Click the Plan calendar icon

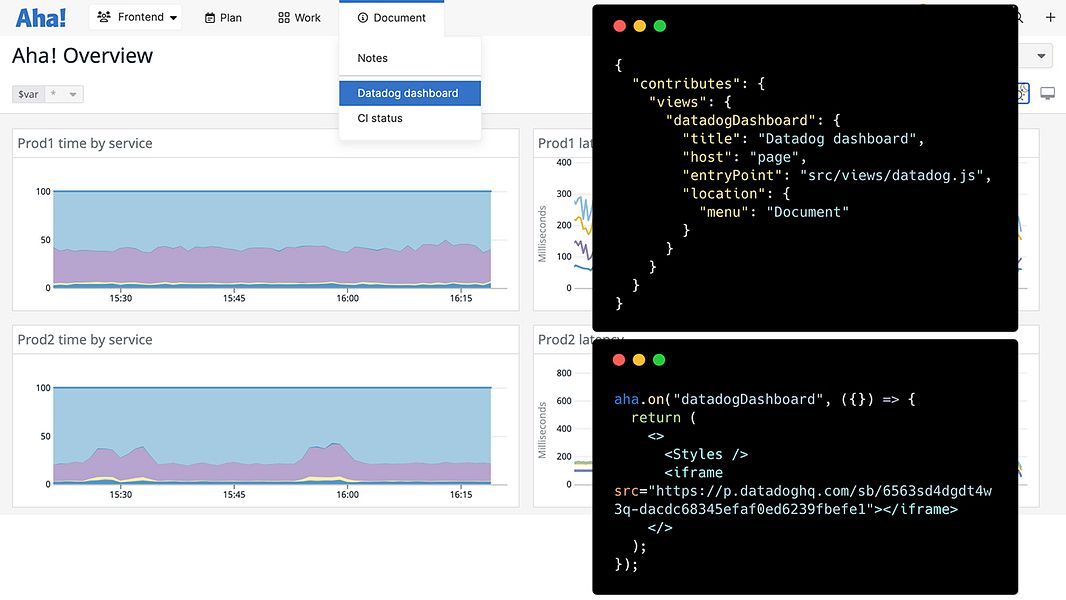tap(210, 18)
